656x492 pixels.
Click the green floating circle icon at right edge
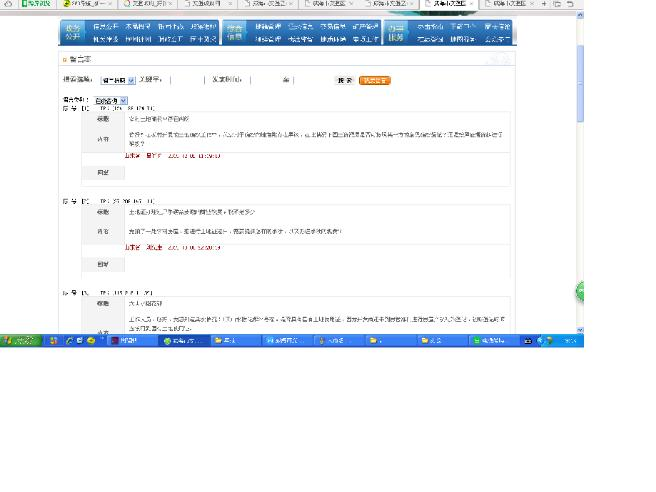point(580,292)
